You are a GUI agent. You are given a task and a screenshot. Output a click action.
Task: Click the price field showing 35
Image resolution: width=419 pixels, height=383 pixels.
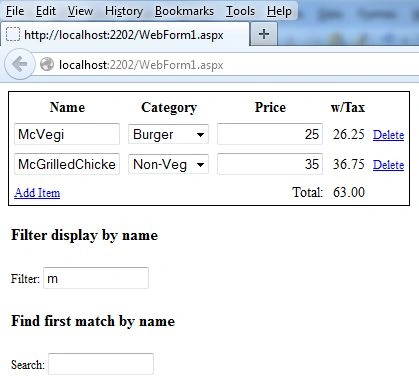(270, 164)
